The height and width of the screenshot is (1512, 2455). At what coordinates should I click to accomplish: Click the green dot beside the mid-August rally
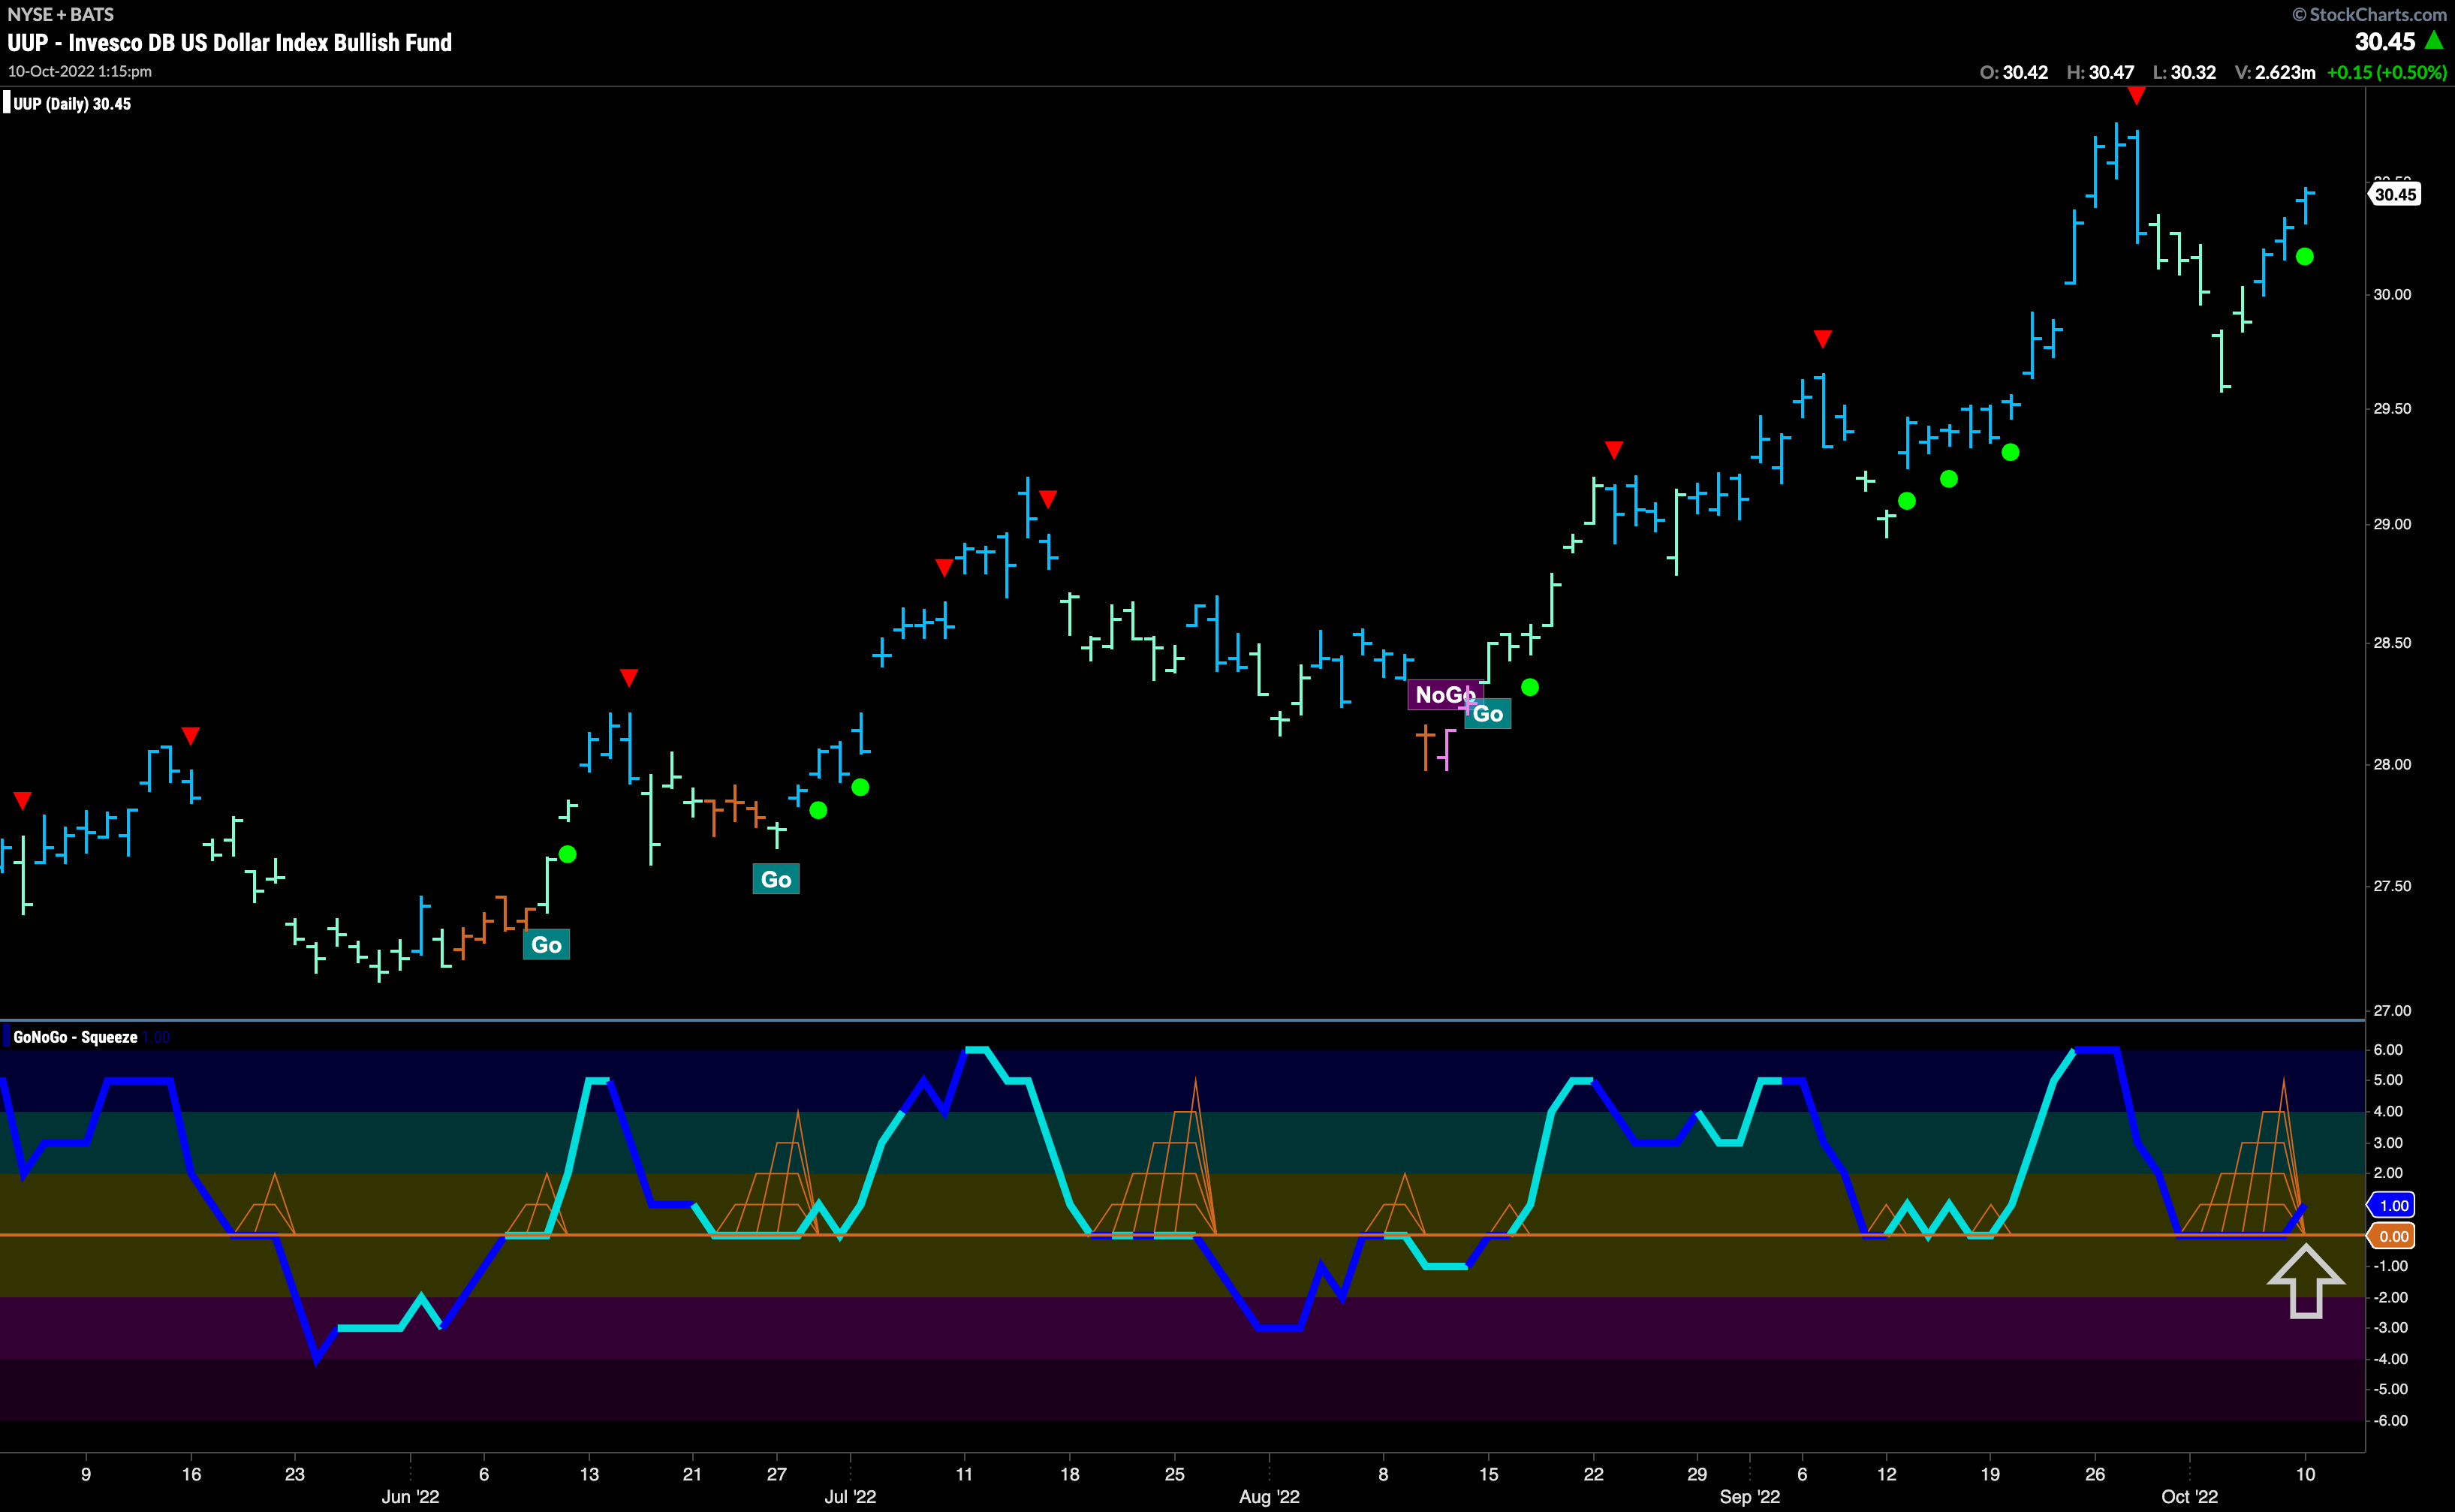pos(1530,687)
